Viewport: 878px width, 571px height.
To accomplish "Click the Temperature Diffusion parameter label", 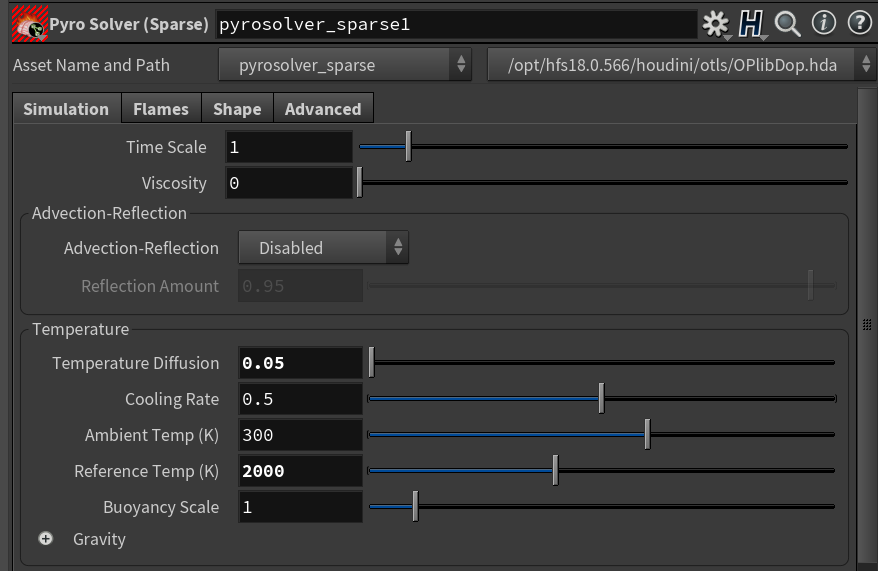I will point(136,363).
